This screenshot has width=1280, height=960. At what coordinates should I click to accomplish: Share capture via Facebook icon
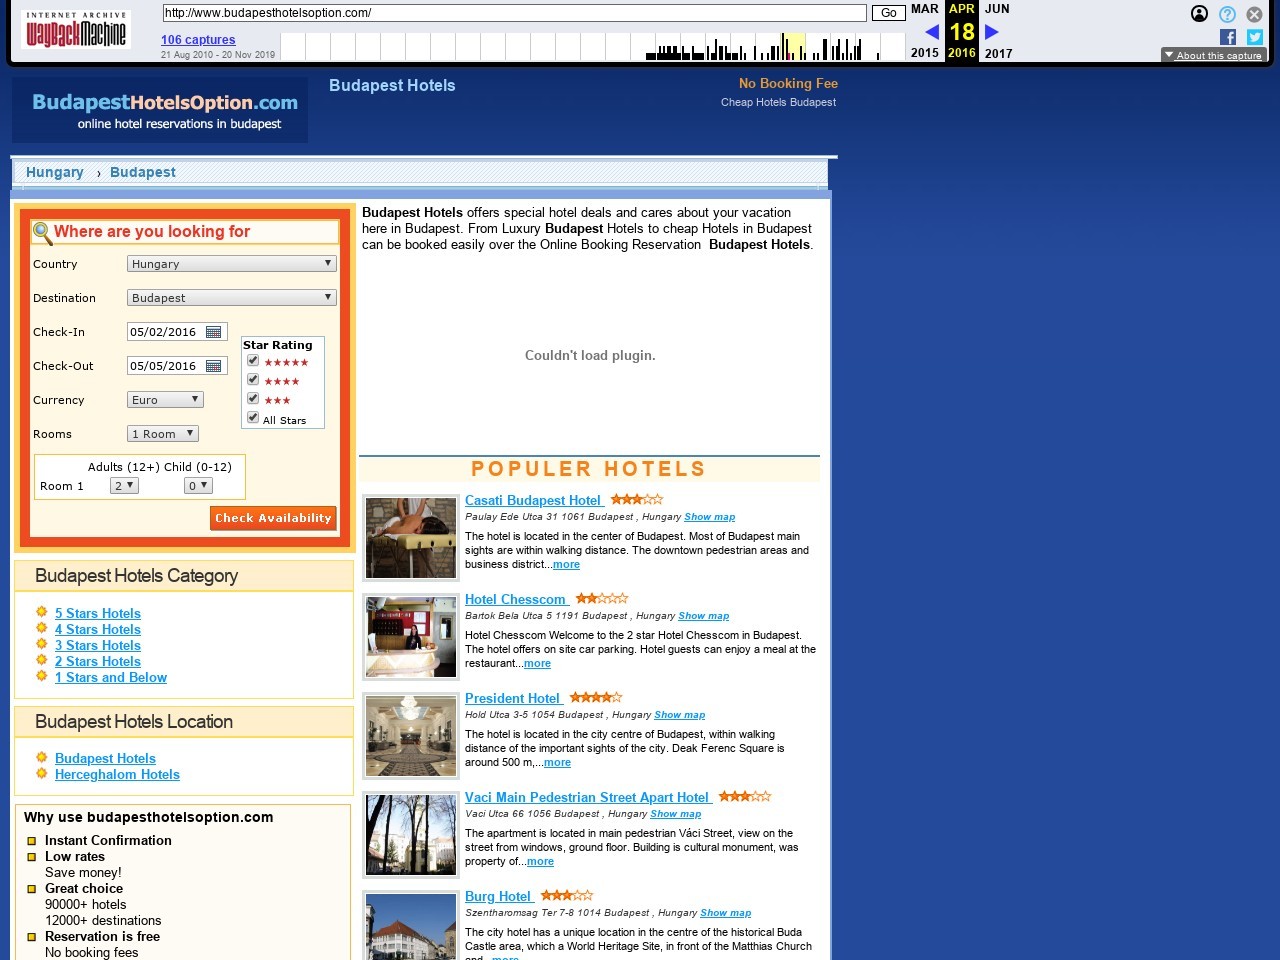coord(1228,37)
